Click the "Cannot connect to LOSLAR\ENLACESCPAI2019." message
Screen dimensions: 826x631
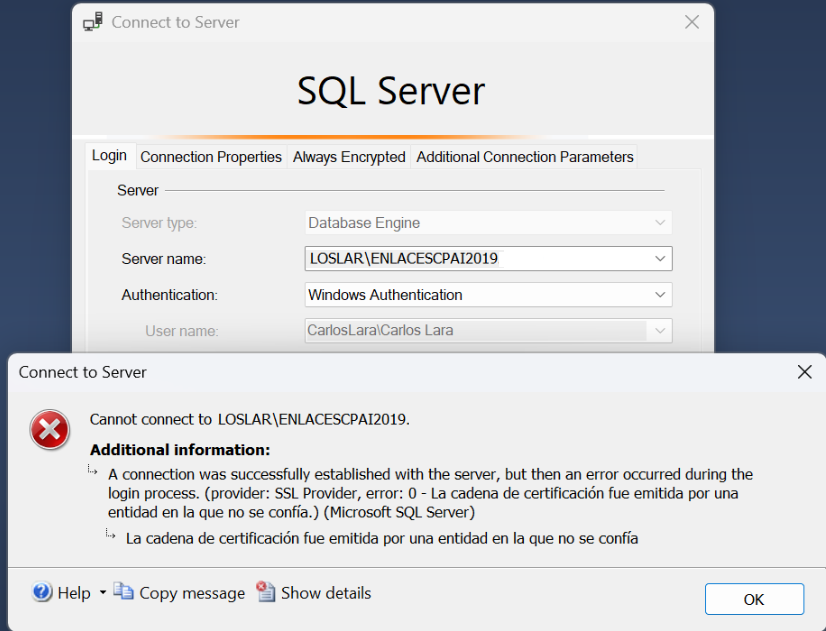[x=250, y=419]
